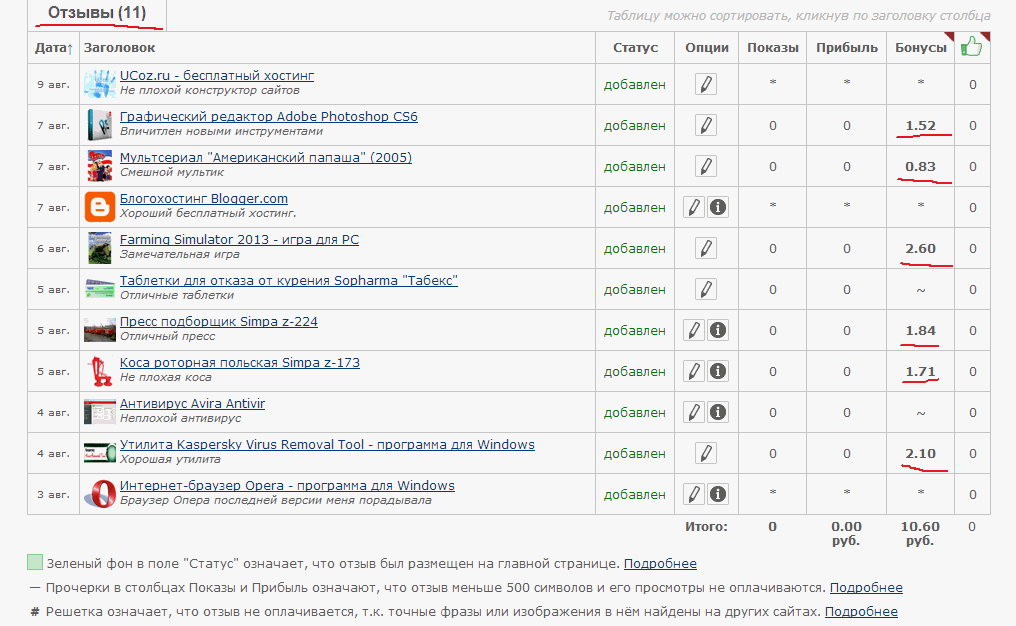Open Утилита Kaspersky Virus Removal Tool link
The image size is (1016, 626).
(x=327, y=445)
